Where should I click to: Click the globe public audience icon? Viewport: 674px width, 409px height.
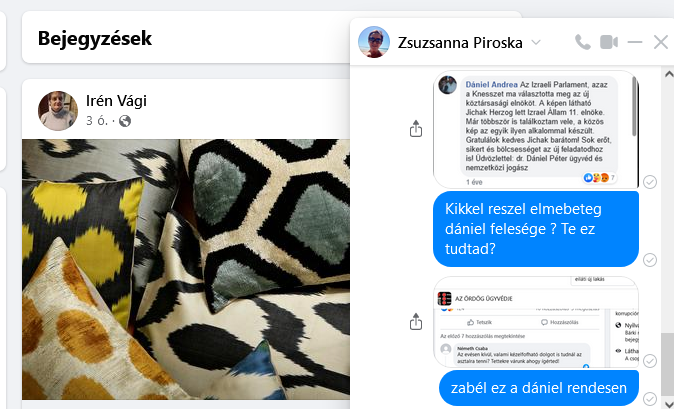point(125,121)
